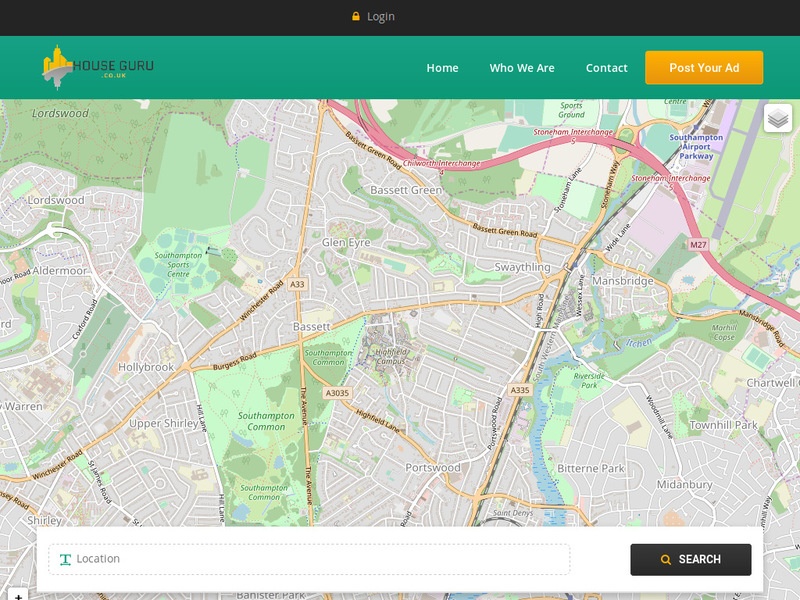Click the Southampton Airport Parkway label

[x=696, y=146]
